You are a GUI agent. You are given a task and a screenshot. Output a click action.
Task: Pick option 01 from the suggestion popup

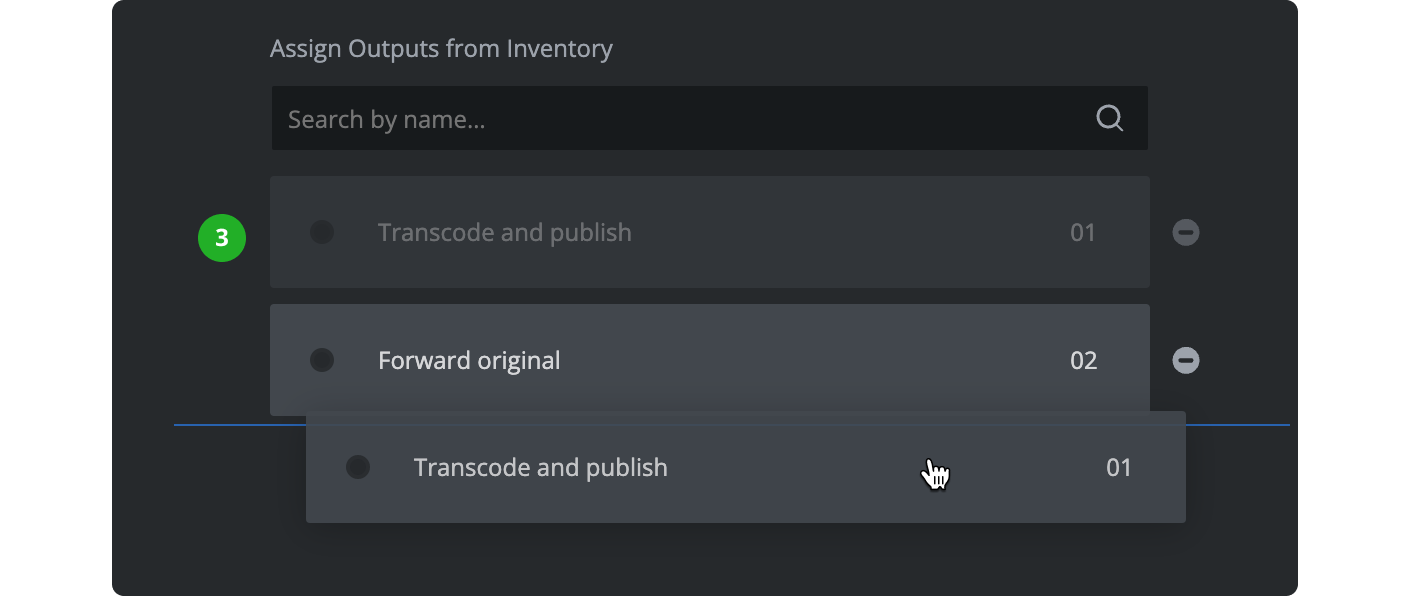click(x=1119, y=467)
